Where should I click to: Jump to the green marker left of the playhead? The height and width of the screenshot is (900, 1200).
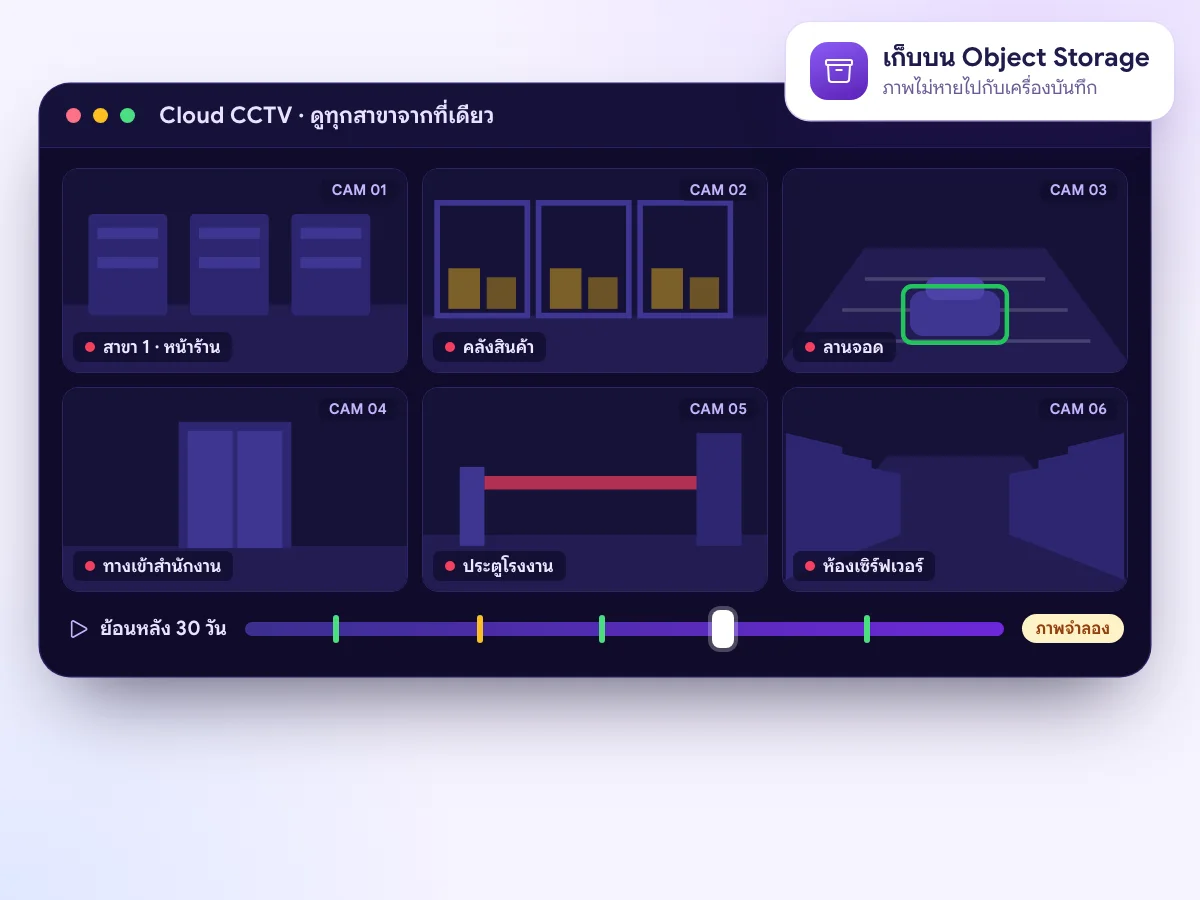[x=602, y=629]
